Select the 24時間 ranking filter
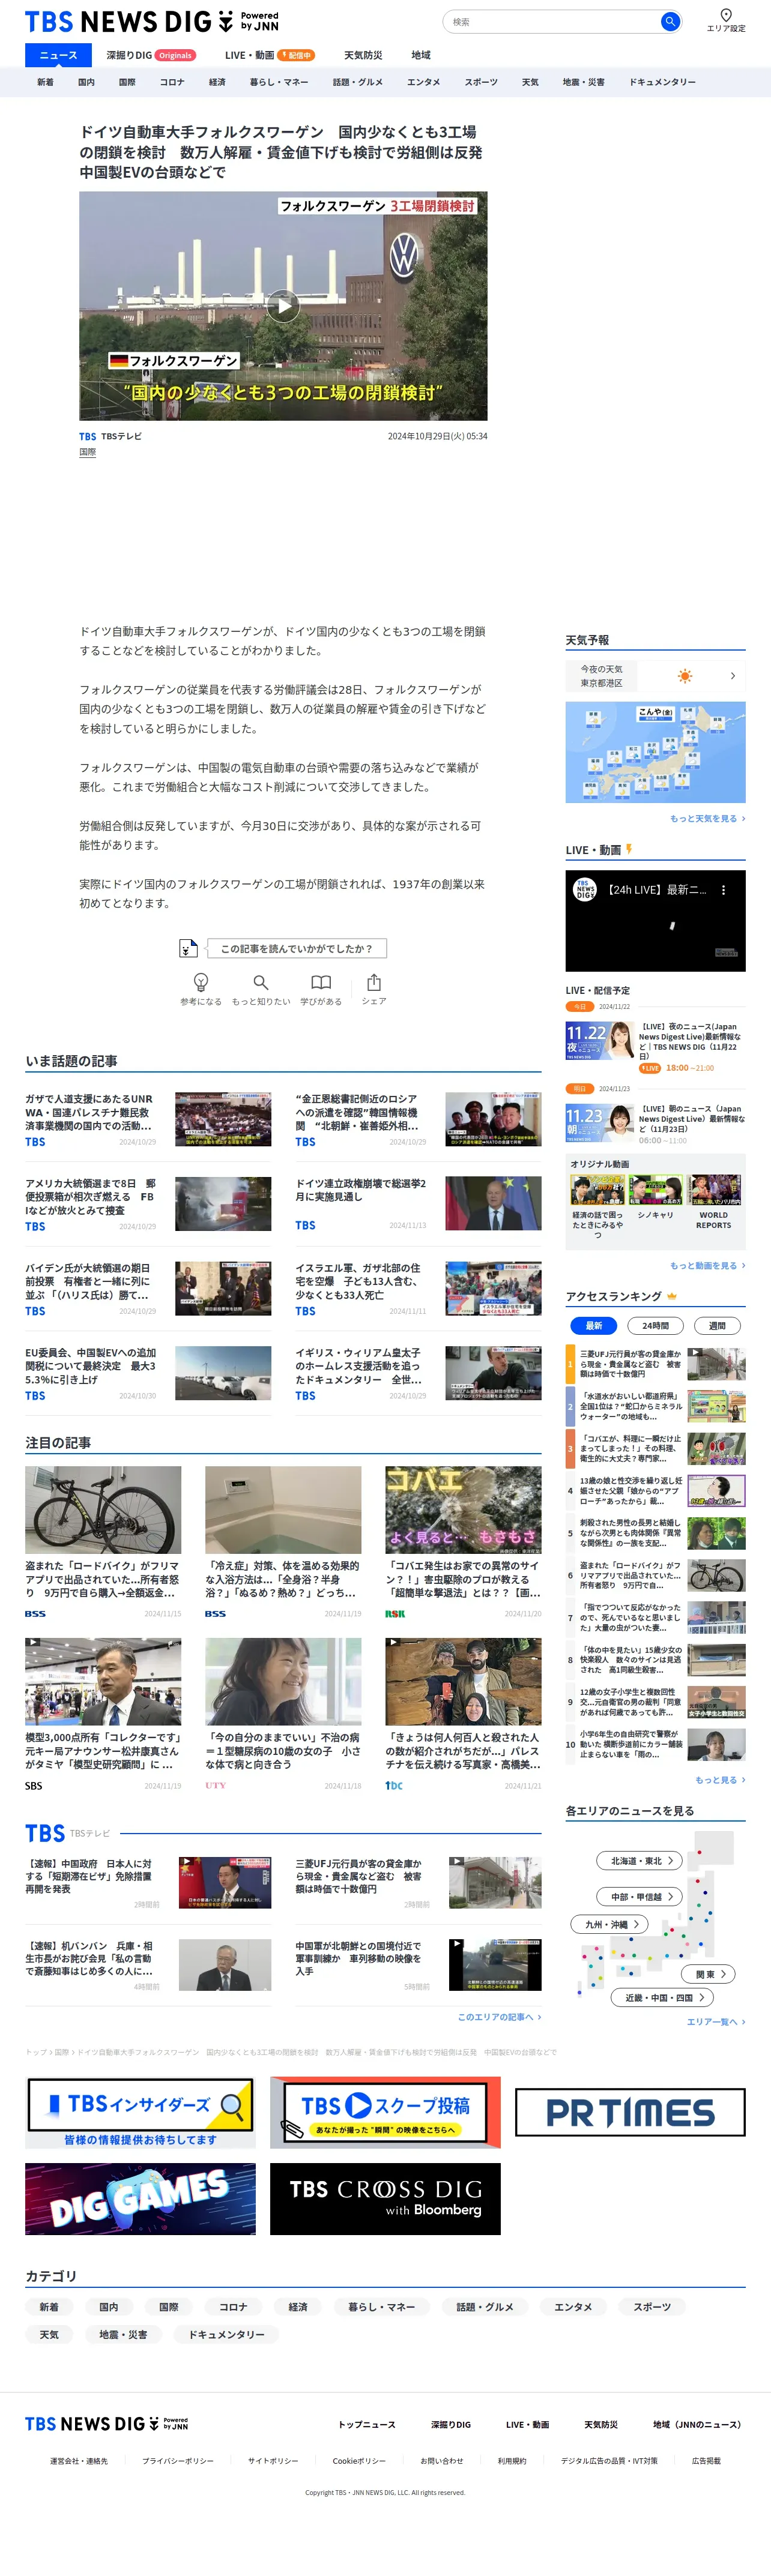771x2576 pixels. point(655,1325)
